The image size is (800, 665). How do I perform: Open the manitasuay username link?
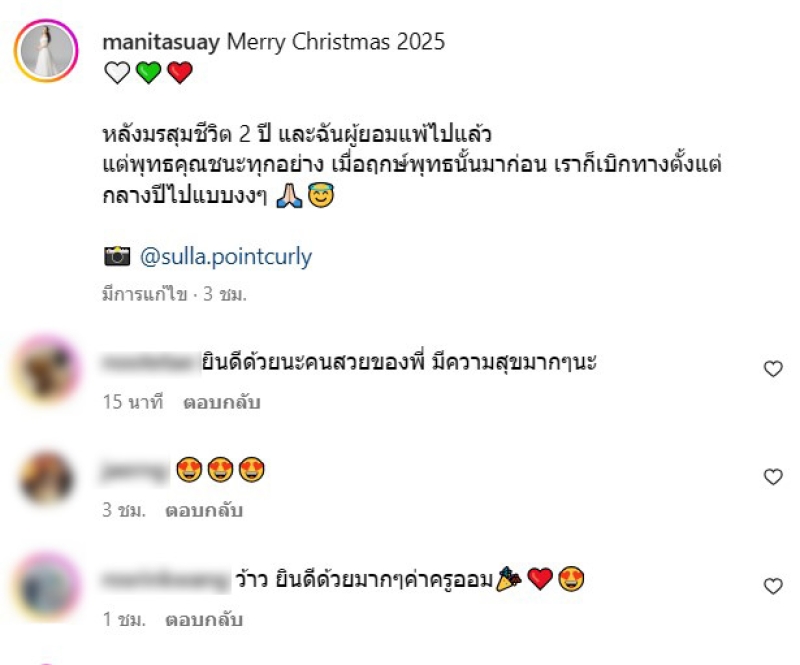(x=161, y=42)
